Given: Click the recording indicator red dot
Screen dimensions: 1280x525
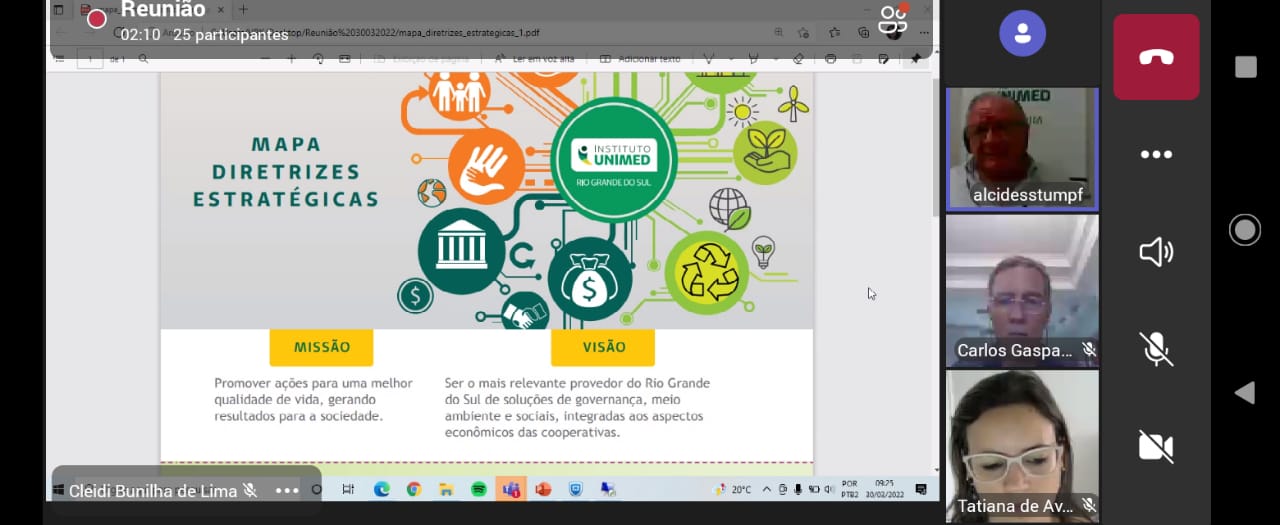Looking at the screenshot, I should [x=97, y=19].
